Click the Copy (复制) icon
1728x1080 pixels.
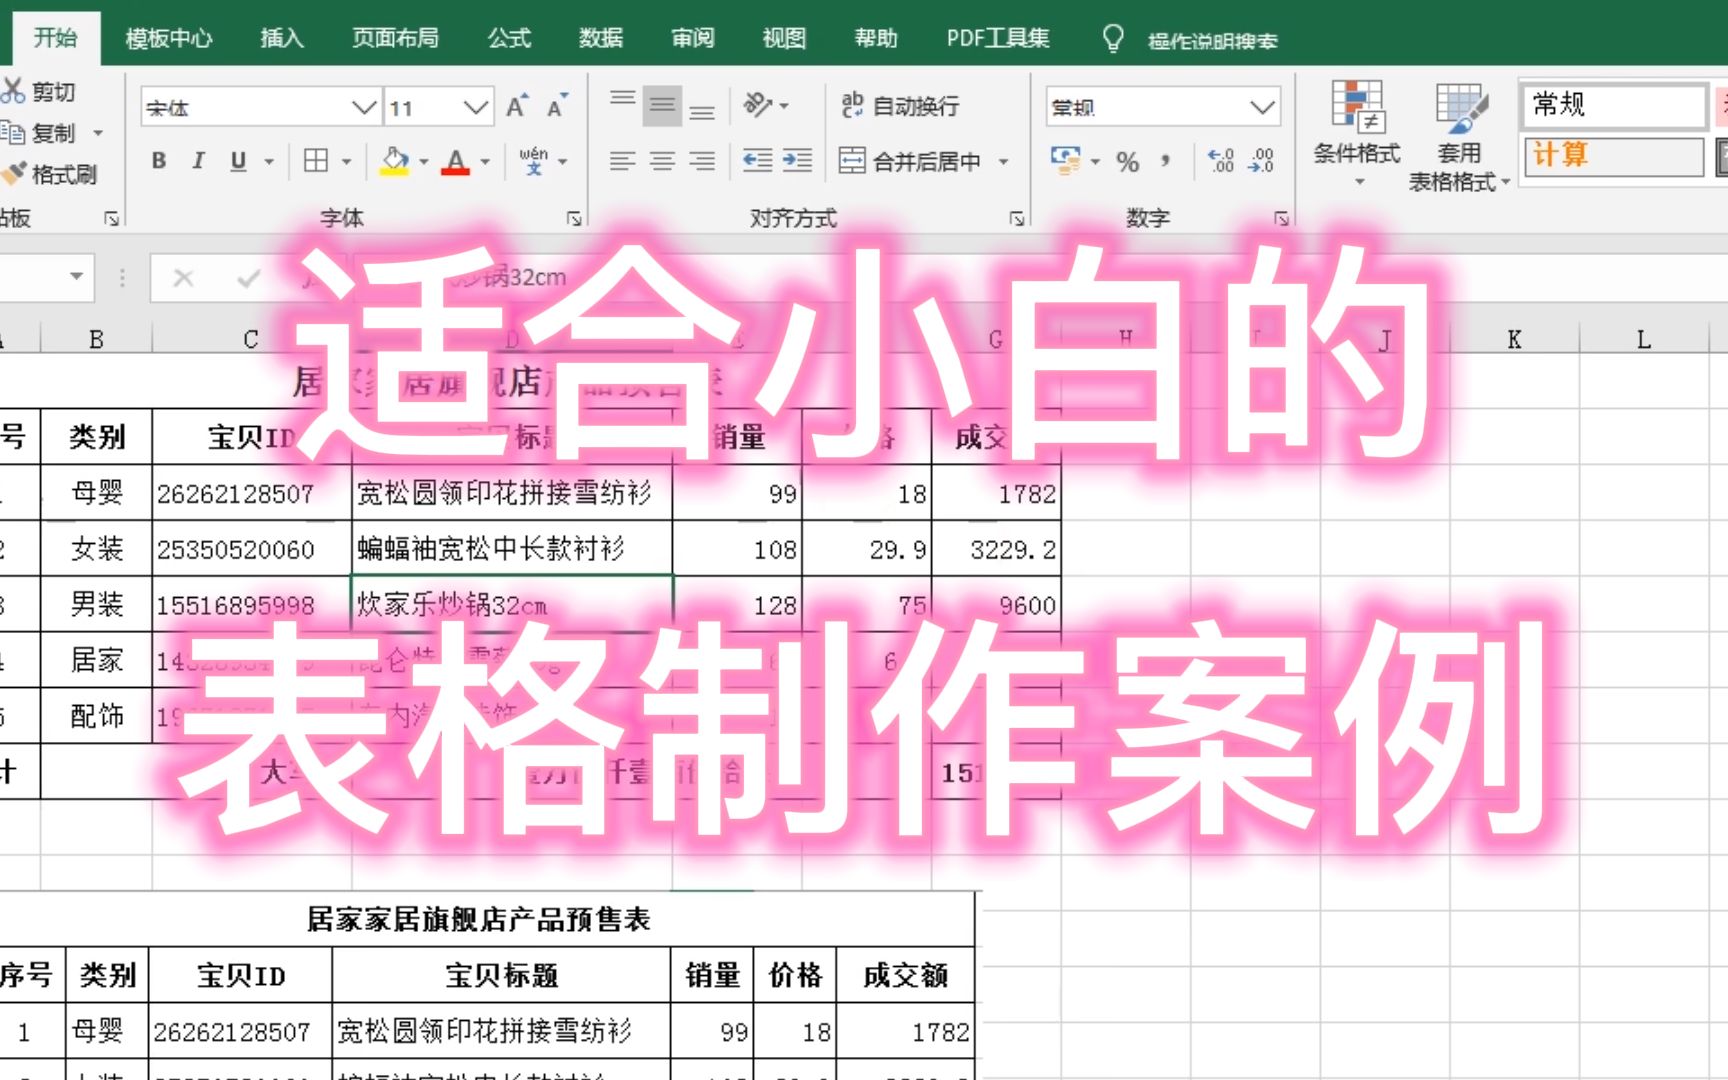coord(13,132)
